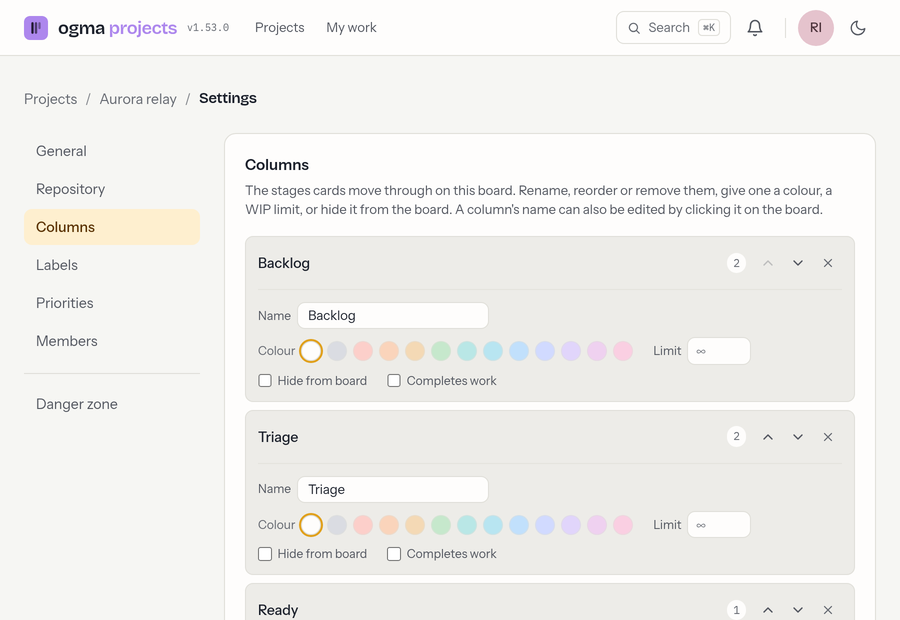The image size is (900, 620).
Task: Pick the grey colour swatch for Backlog
Action: (x=337, y=351)
